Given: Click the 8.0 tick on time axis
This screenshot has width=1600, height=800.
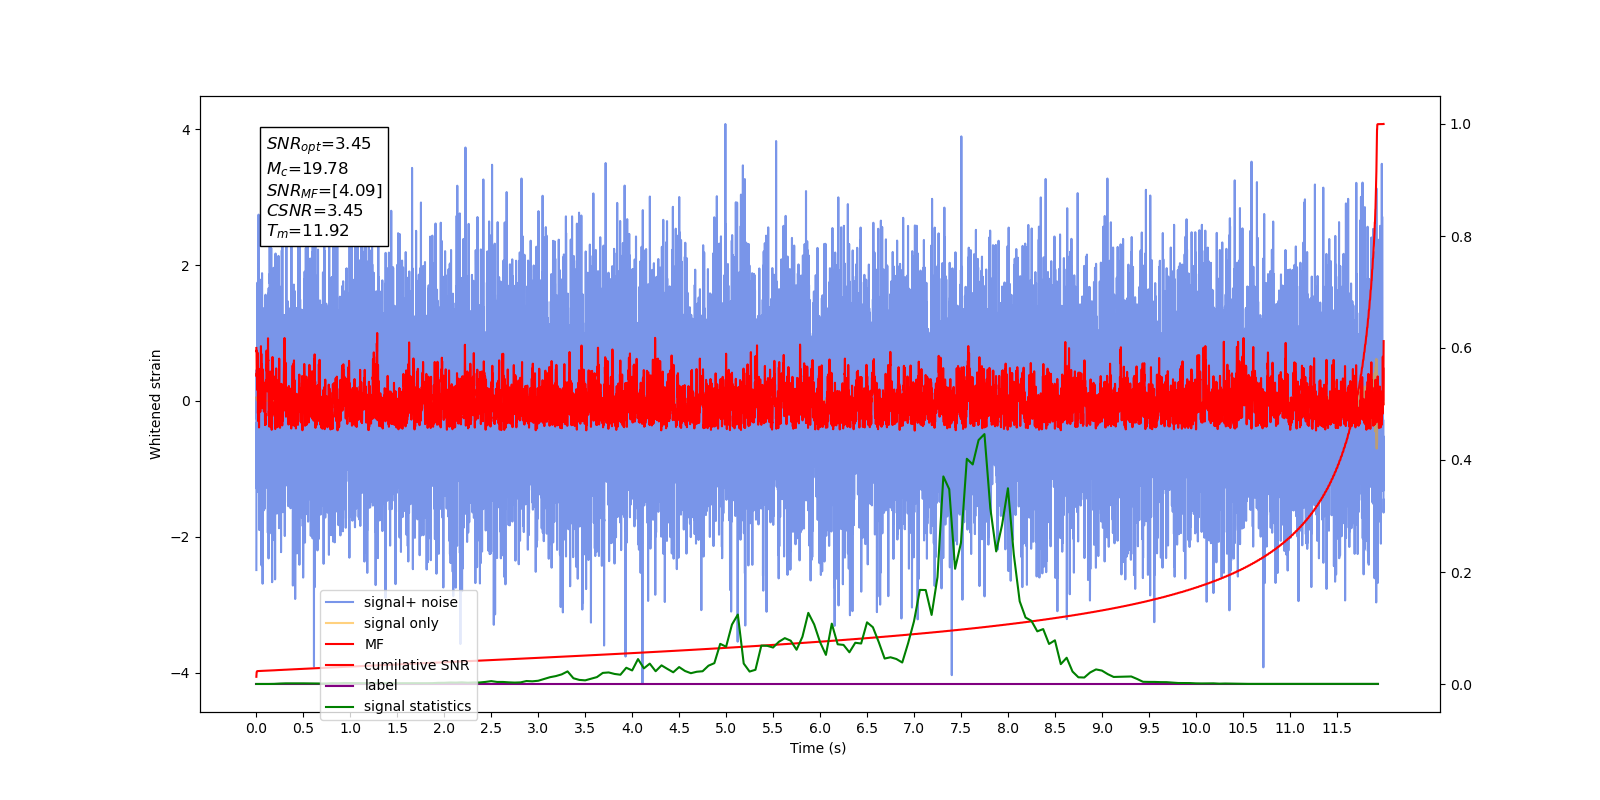Looking at the screenshot, I should pos(1008,728).
